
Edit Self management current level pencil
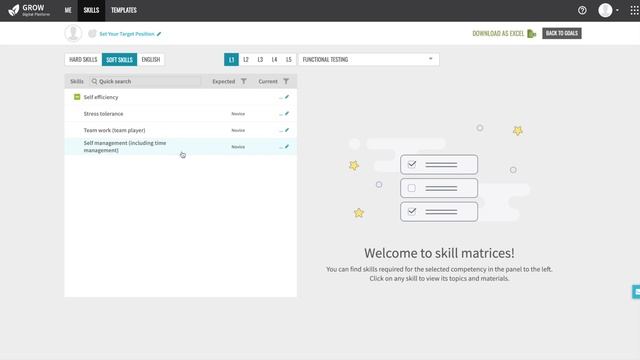(x=287, y=146)
